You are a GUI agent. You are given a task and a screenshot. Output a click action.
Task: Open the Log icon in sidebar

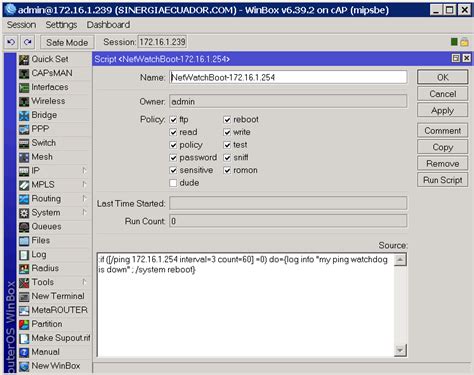click(24, 255)
